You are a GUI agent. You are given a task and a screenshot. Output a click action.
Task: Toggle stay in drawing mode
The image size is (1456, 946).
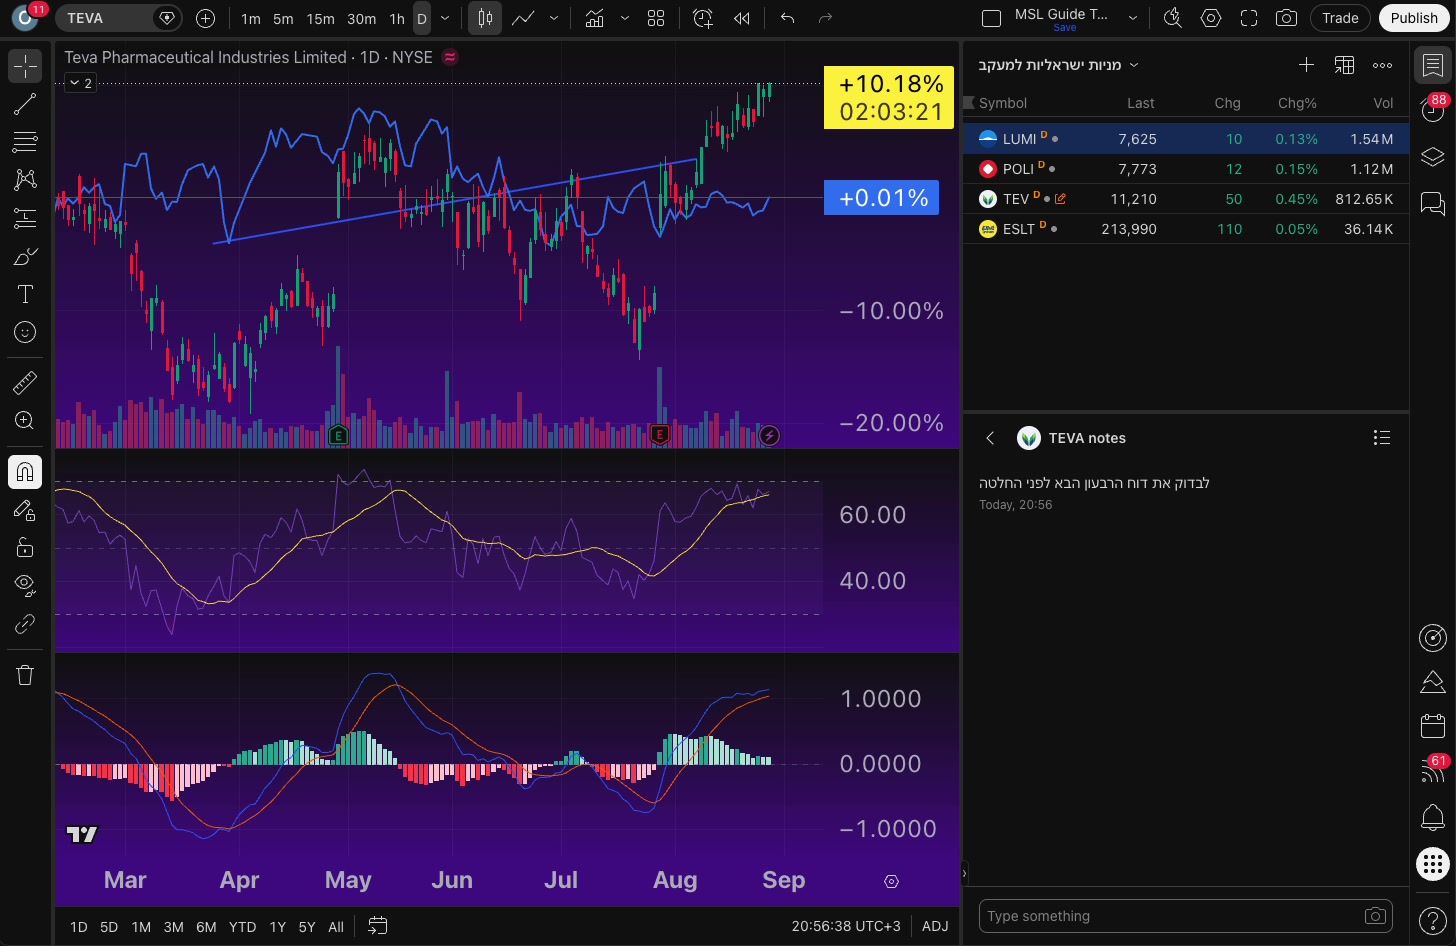[x=25, y=510]
